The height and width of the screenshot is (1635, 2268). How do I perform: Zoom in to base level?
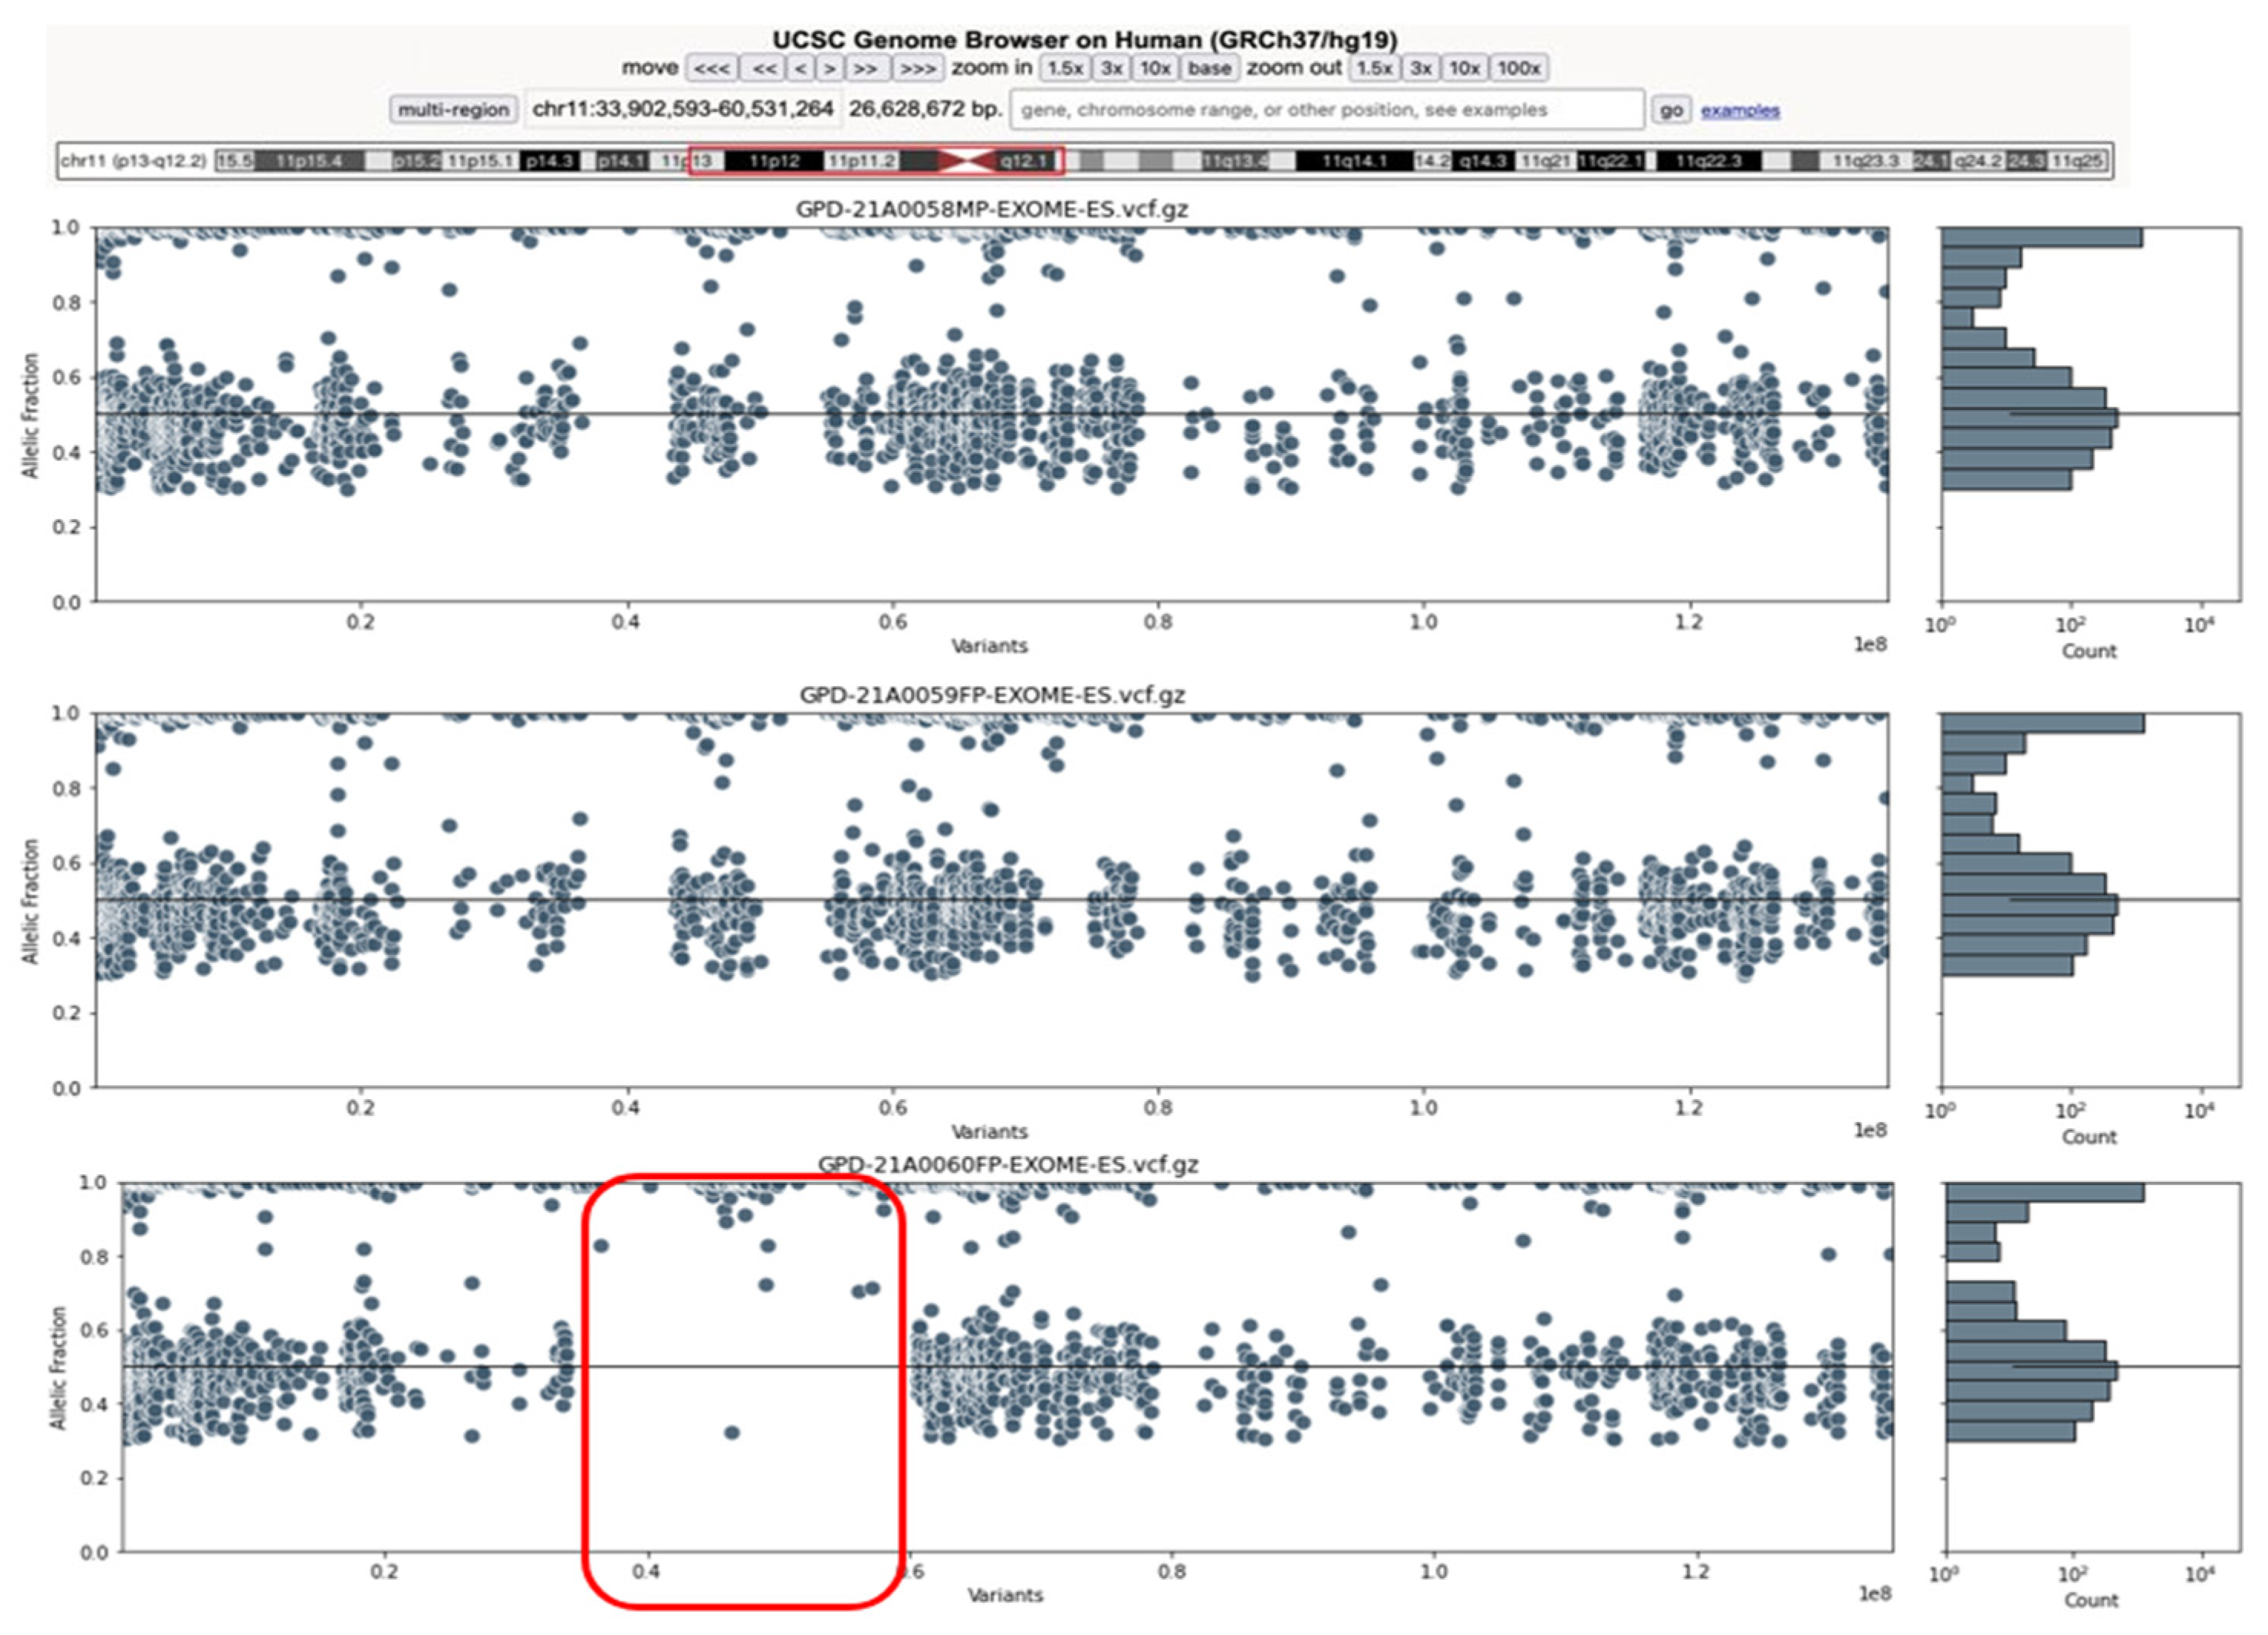pos(1209,68)
